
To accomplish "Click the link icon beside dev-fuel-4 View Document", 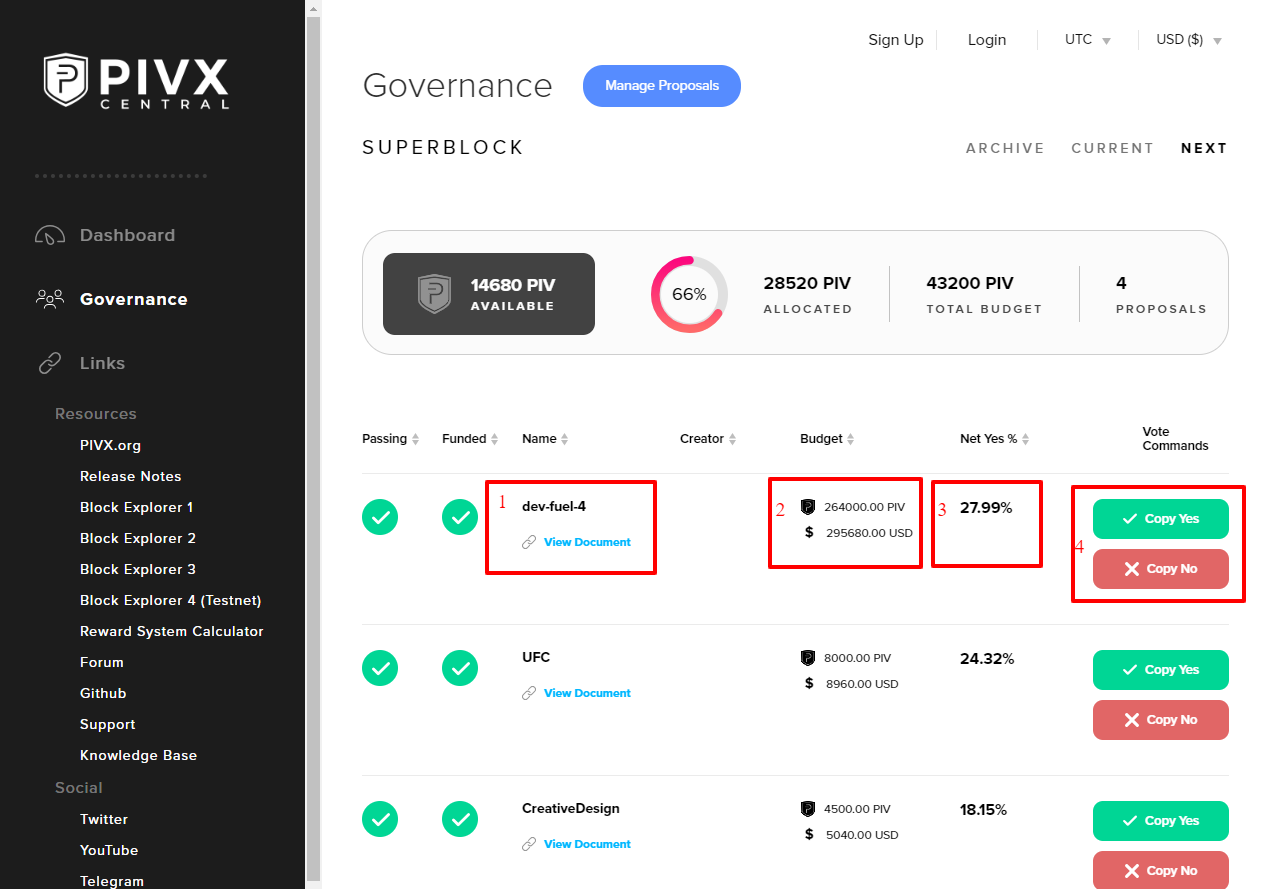I will point(529,542).
